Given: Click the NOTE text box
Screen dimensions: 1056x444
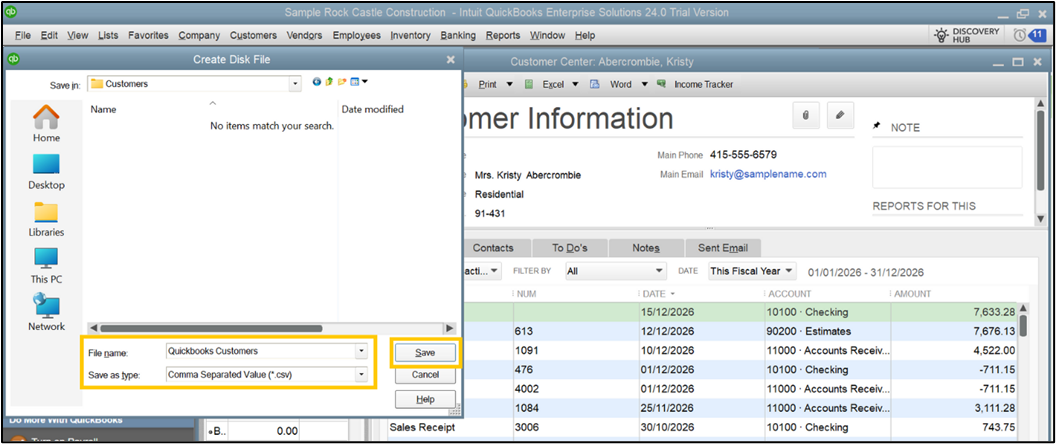Looking at the screenshot, I should [947, 167].
